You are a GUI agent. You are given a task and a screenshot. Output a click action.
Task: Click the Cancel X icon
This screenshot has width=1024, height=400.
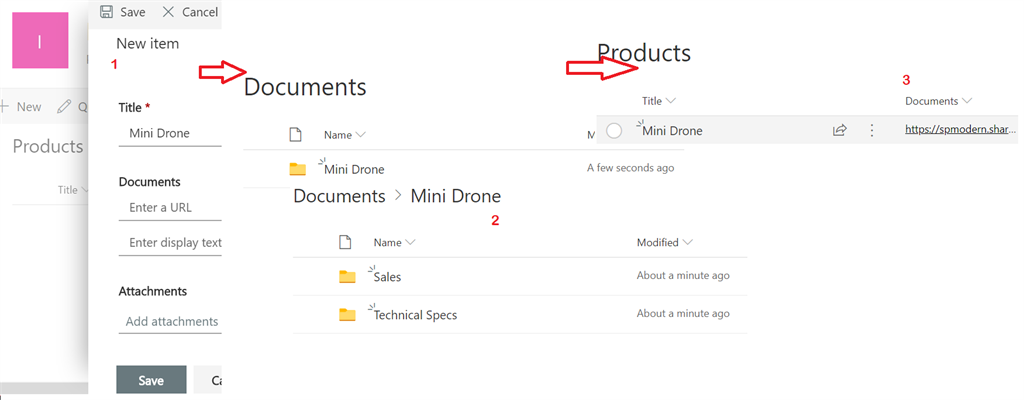tap(167, 12)
